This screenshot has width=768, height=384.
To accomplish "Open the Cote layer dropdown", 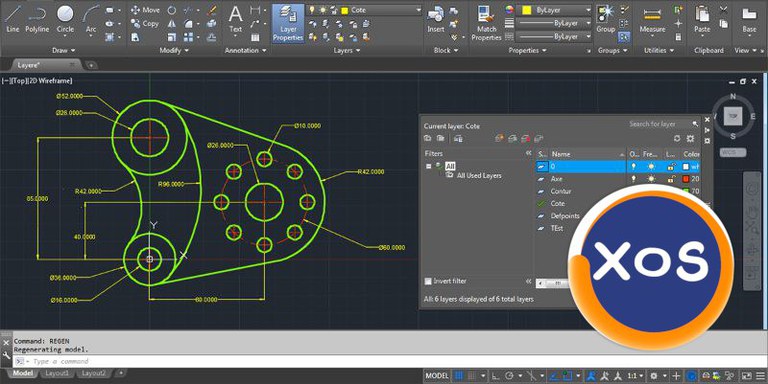I will [364, 10].
